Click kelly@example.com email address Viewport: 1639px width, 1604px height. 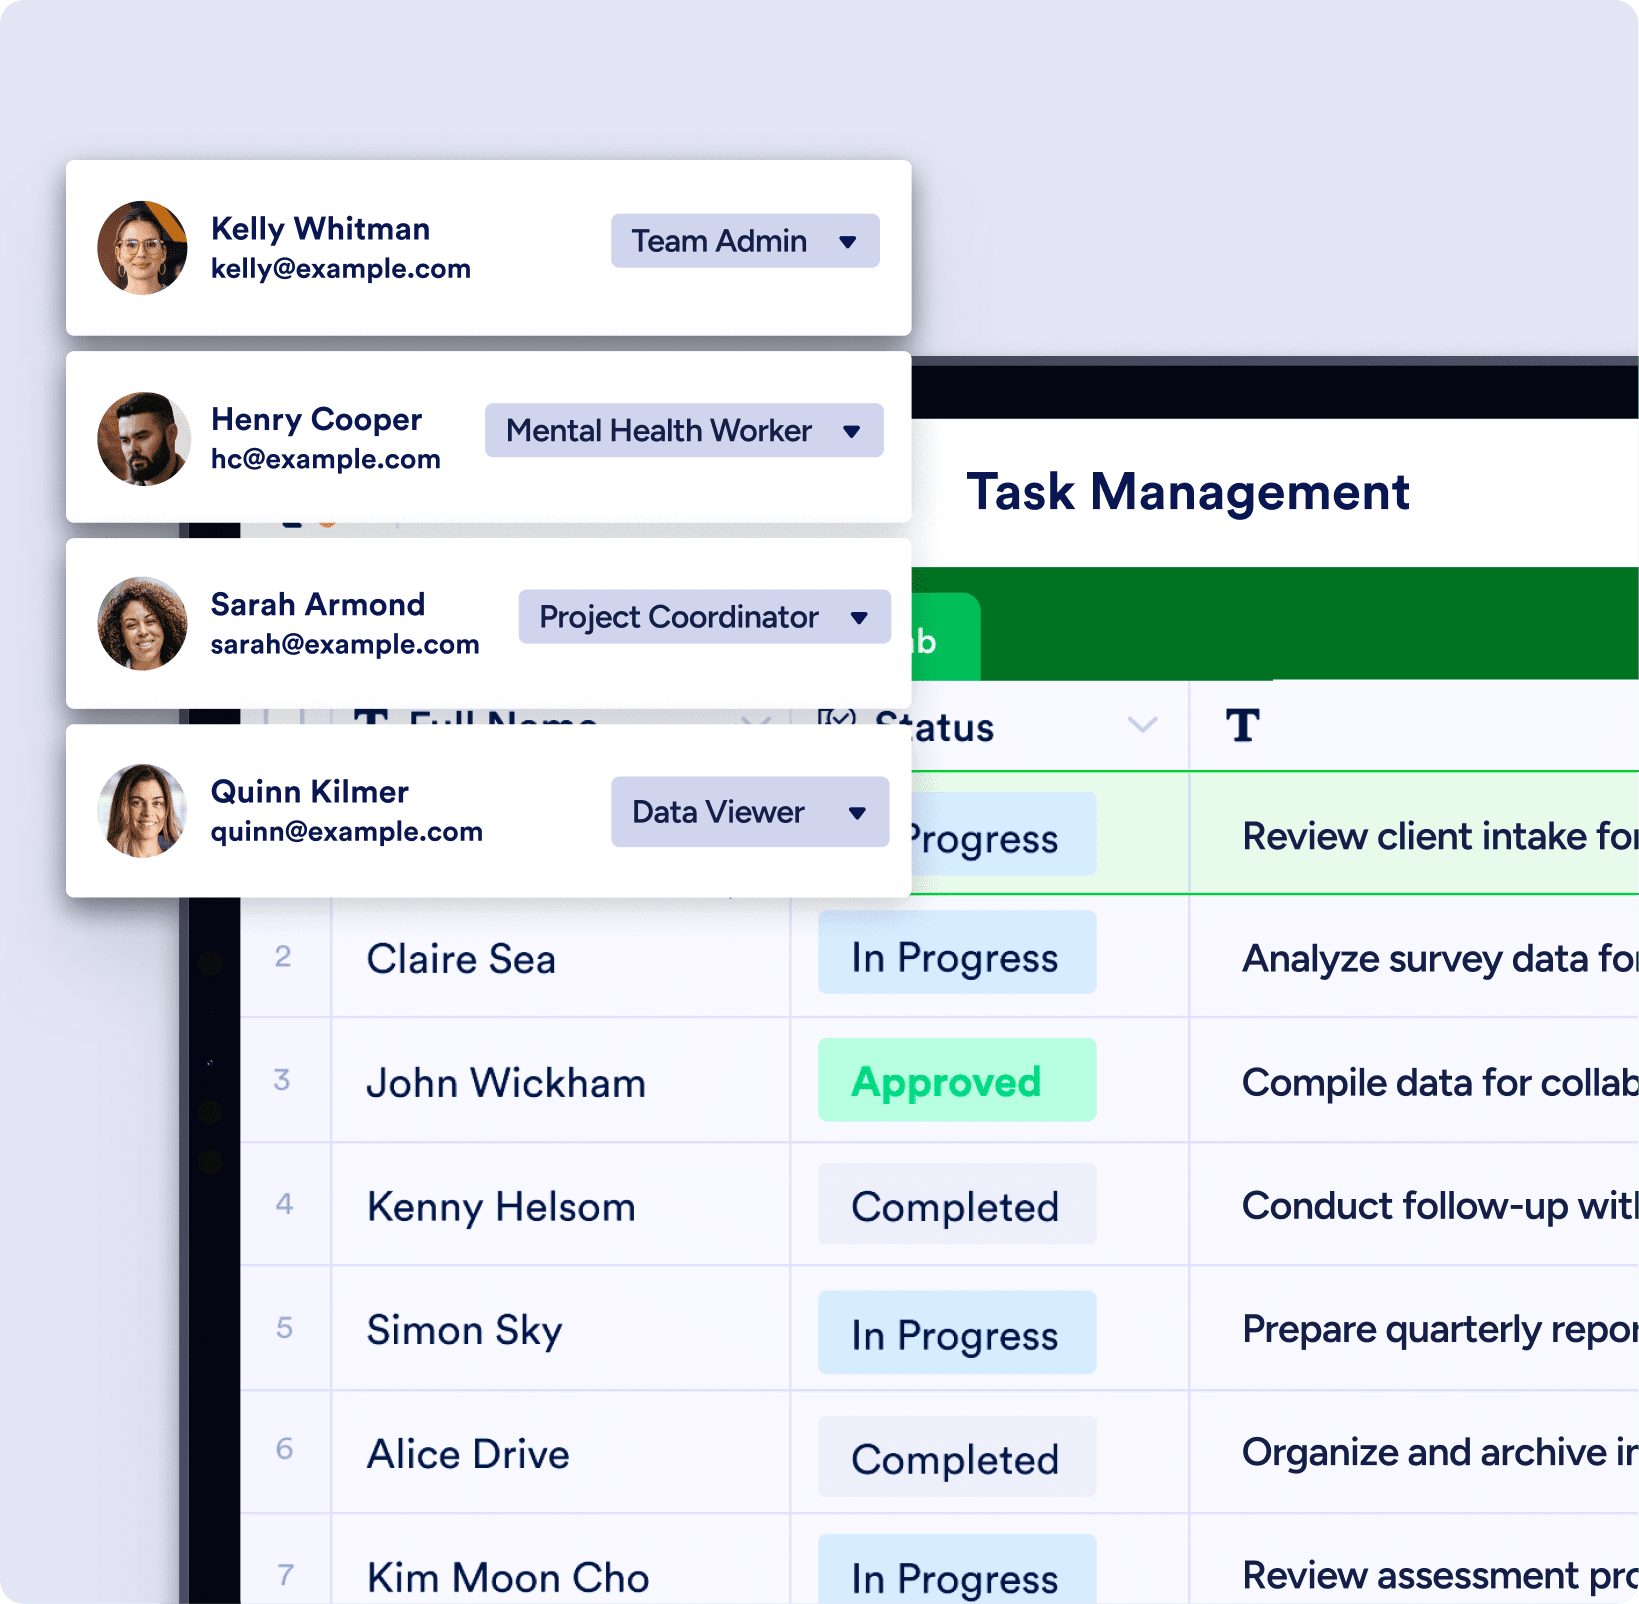[x=340, y=269]
